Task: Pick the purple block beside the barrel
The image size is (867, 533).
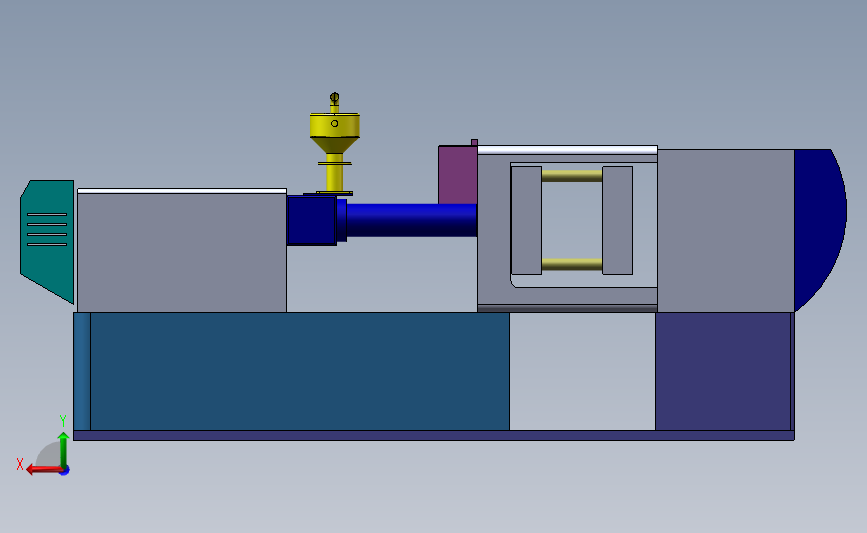Action: (x=458, y=175)
